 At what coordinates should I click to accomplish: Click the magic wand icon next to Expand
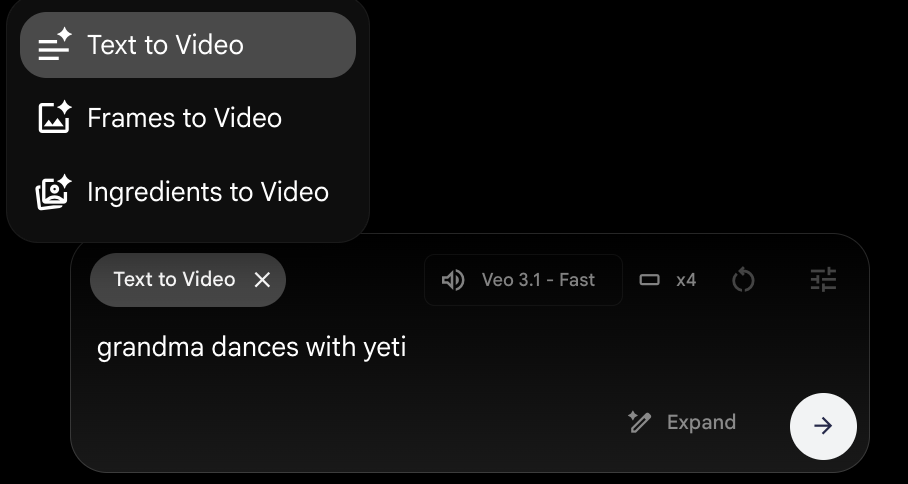[640, 422]
